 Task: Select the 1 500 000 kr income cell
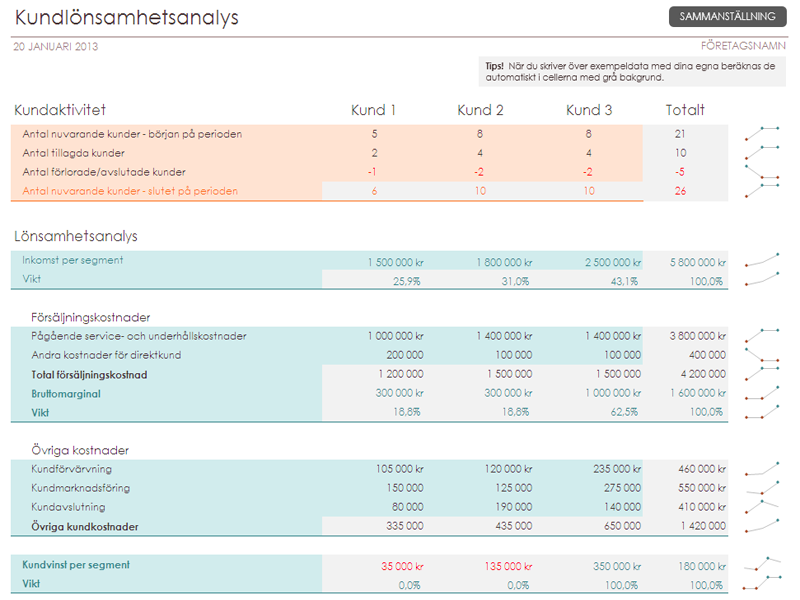click(395, 262)
